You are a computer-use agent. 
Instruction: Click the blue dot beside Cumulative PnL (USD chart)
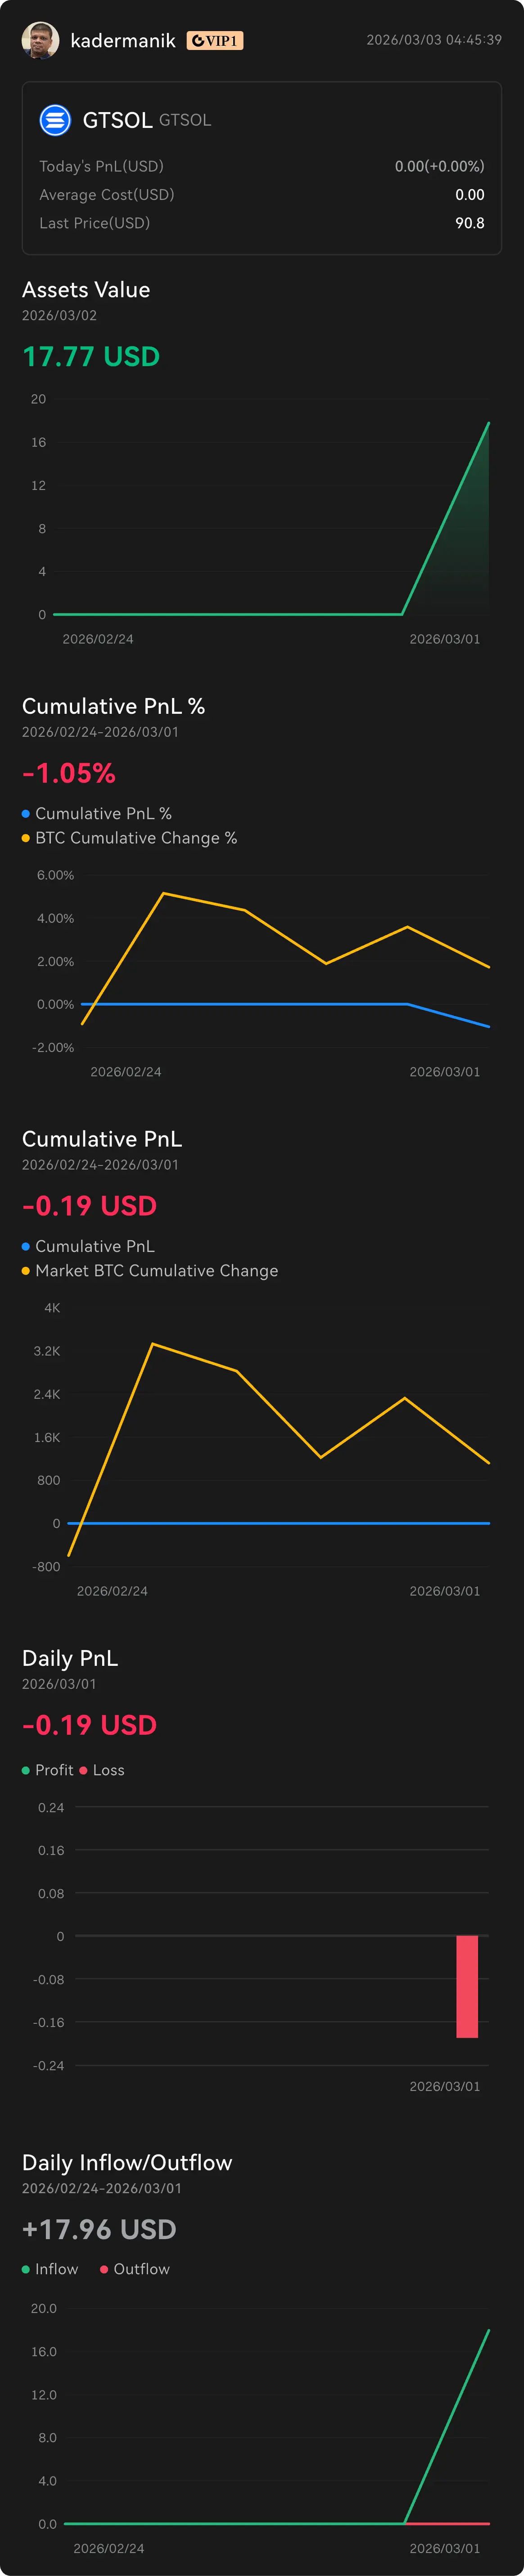click(x=26, y=1247)
